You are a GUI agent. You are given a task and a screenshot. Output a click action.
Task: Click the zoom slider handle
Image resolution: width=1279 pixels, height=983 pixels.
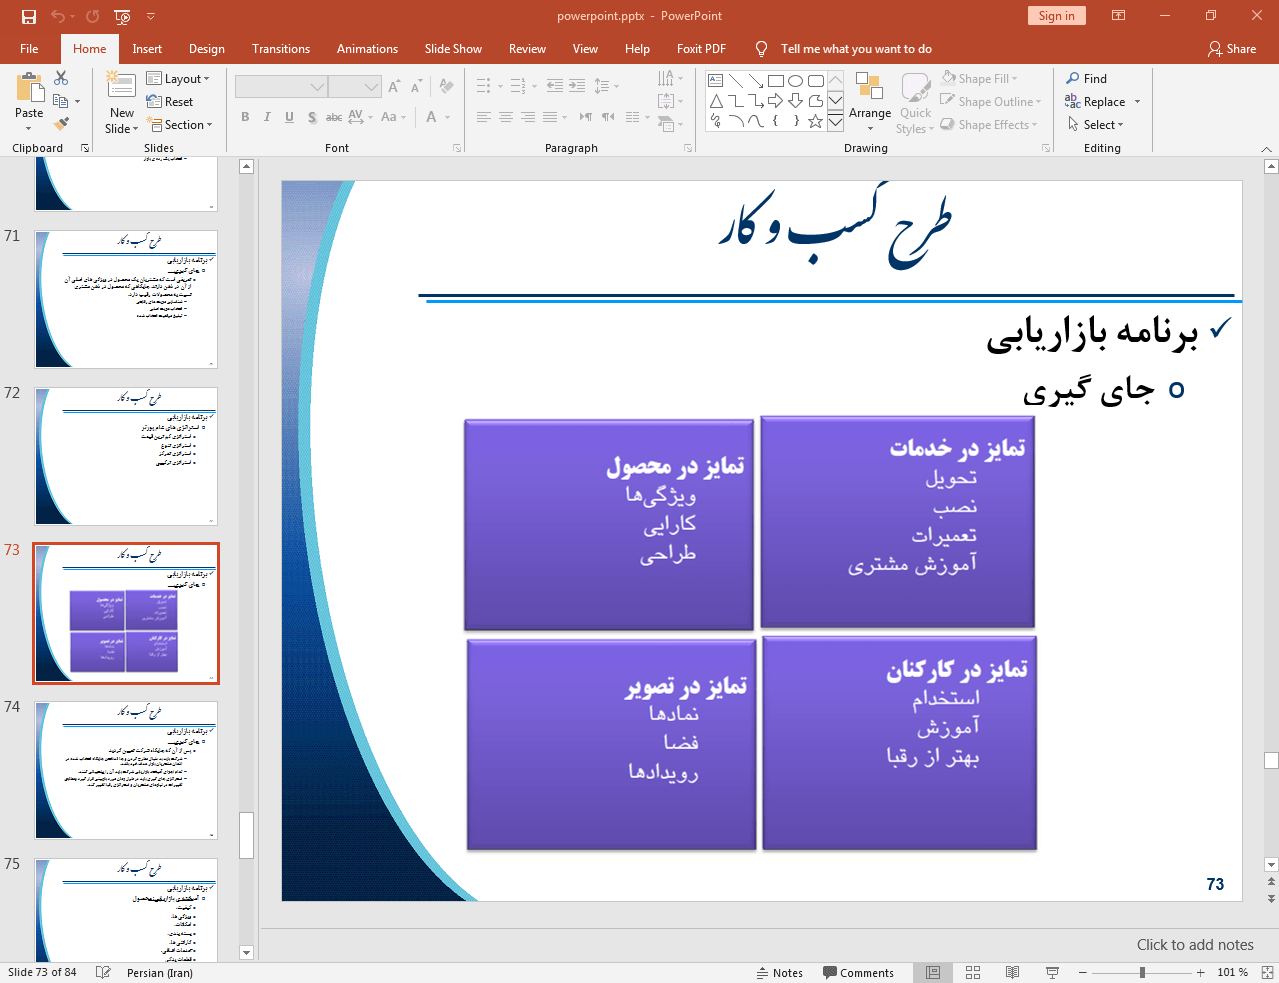(x=1142, y=972)
